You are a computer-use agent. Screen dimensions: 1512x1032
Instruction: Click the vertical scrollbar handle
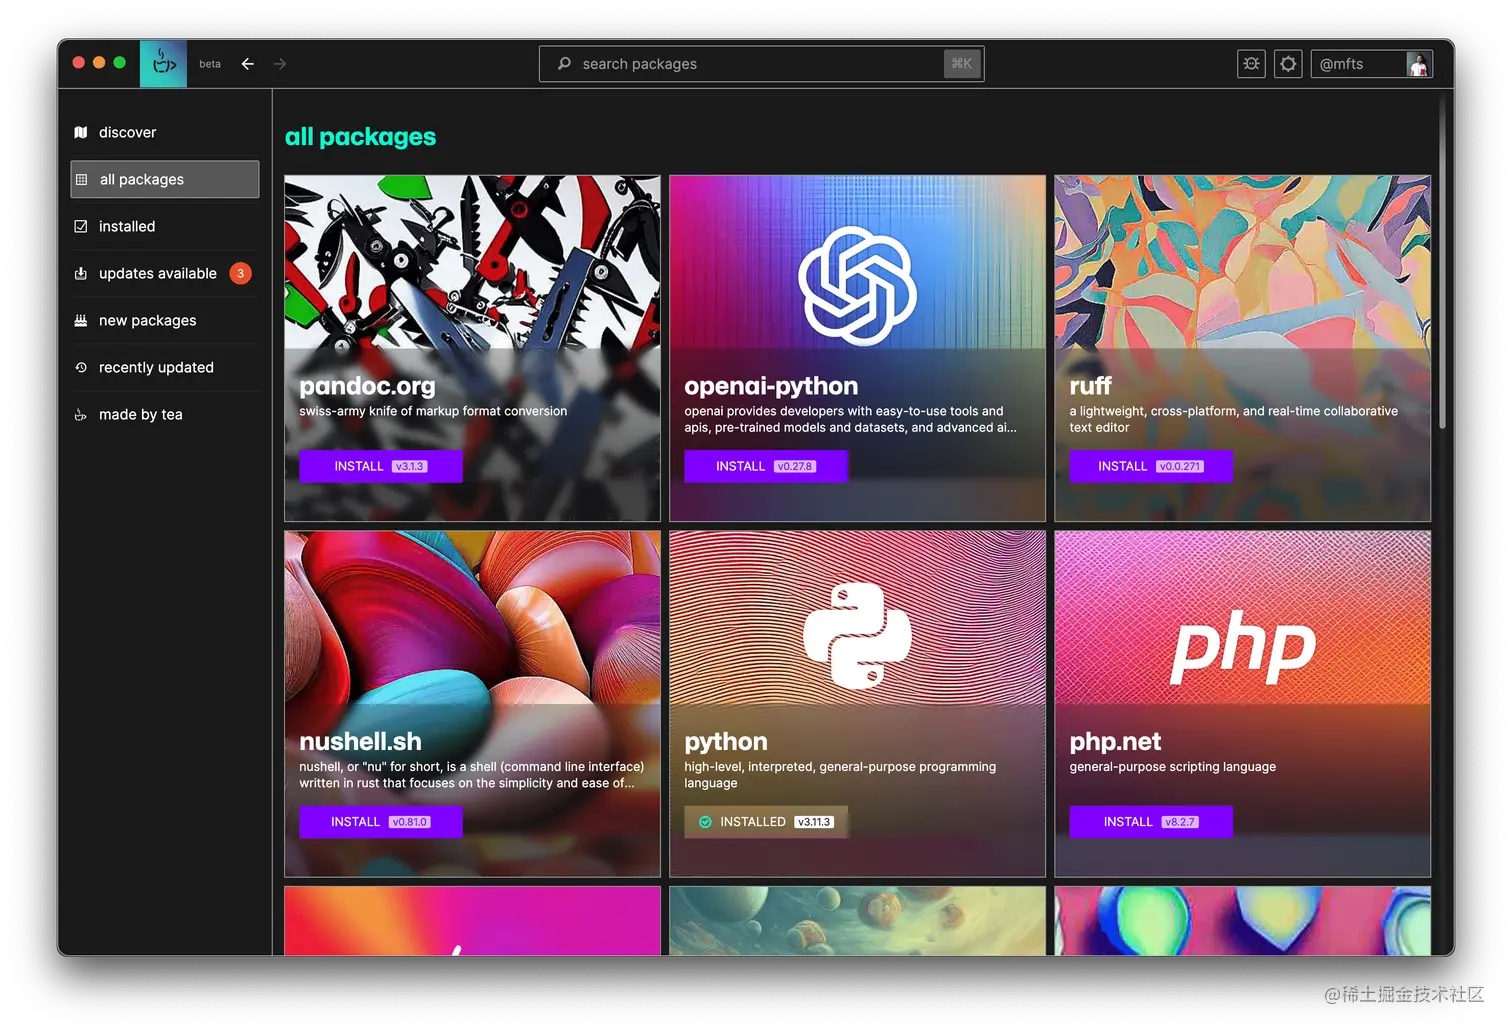(x=1442, y=264)
